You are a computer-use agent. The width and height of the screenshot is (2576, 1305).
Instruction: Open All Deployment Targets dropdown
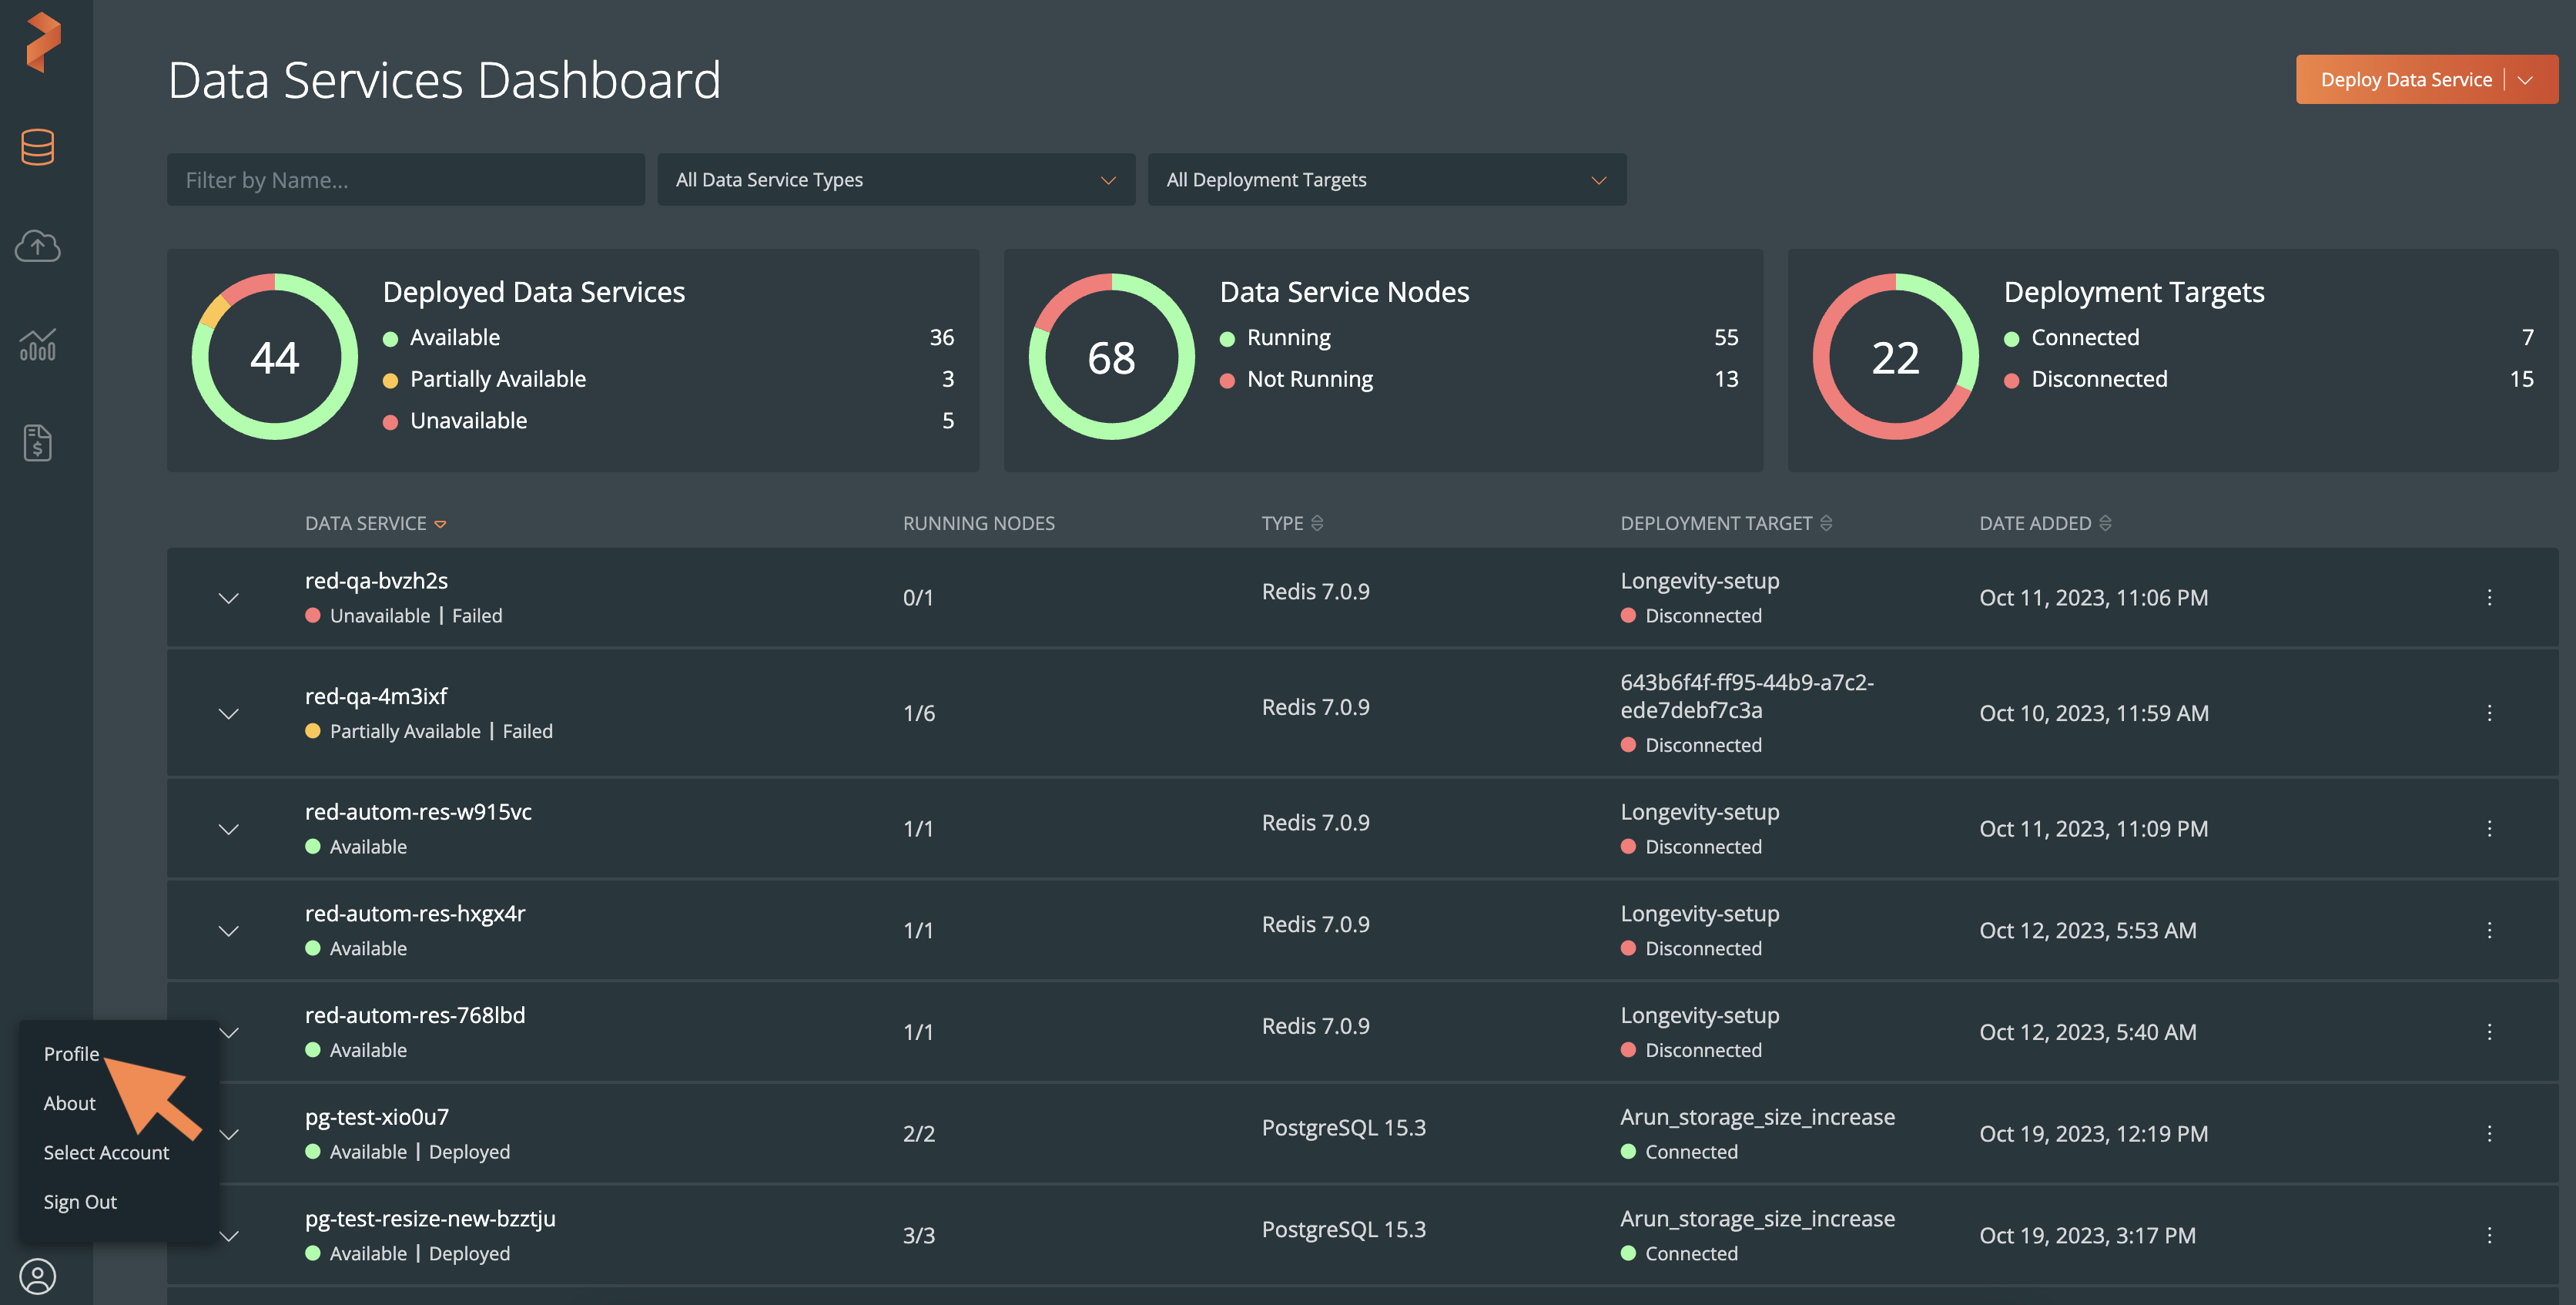(1386, 180)
